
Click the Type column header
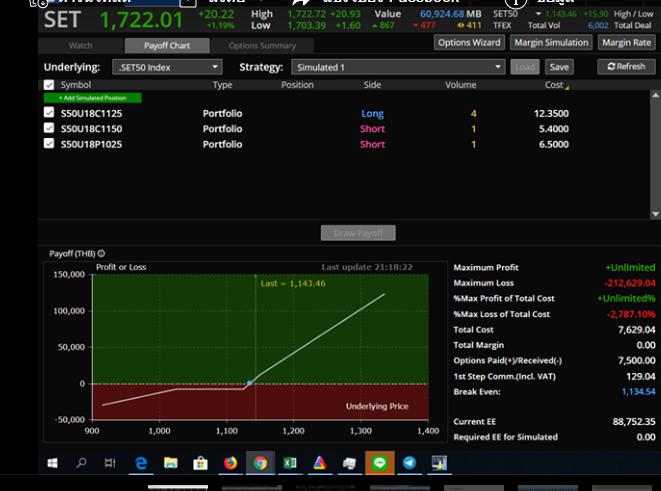[223, 85]
